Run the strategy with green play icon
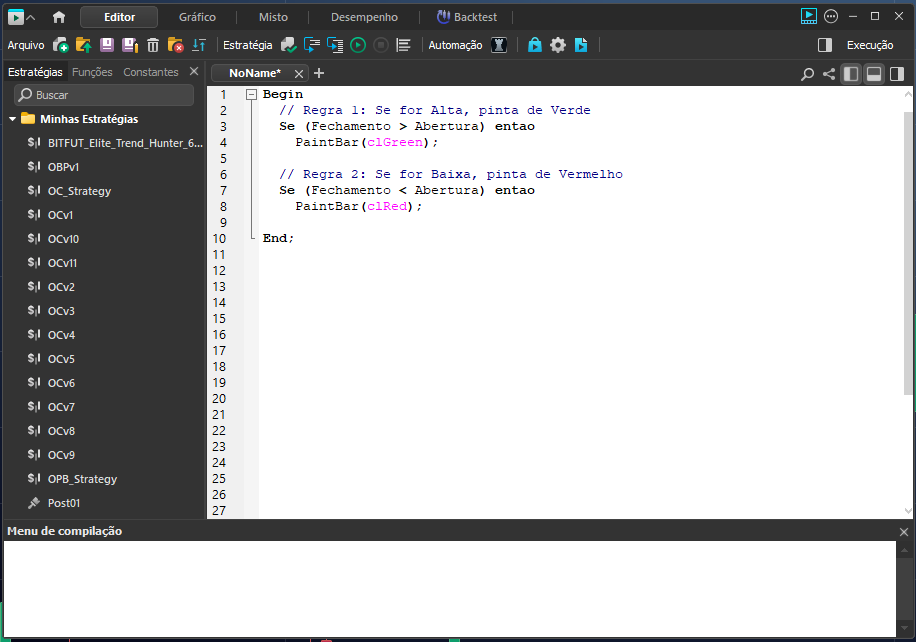This screenshot has width=916, height=642. (x=357, y=45)
